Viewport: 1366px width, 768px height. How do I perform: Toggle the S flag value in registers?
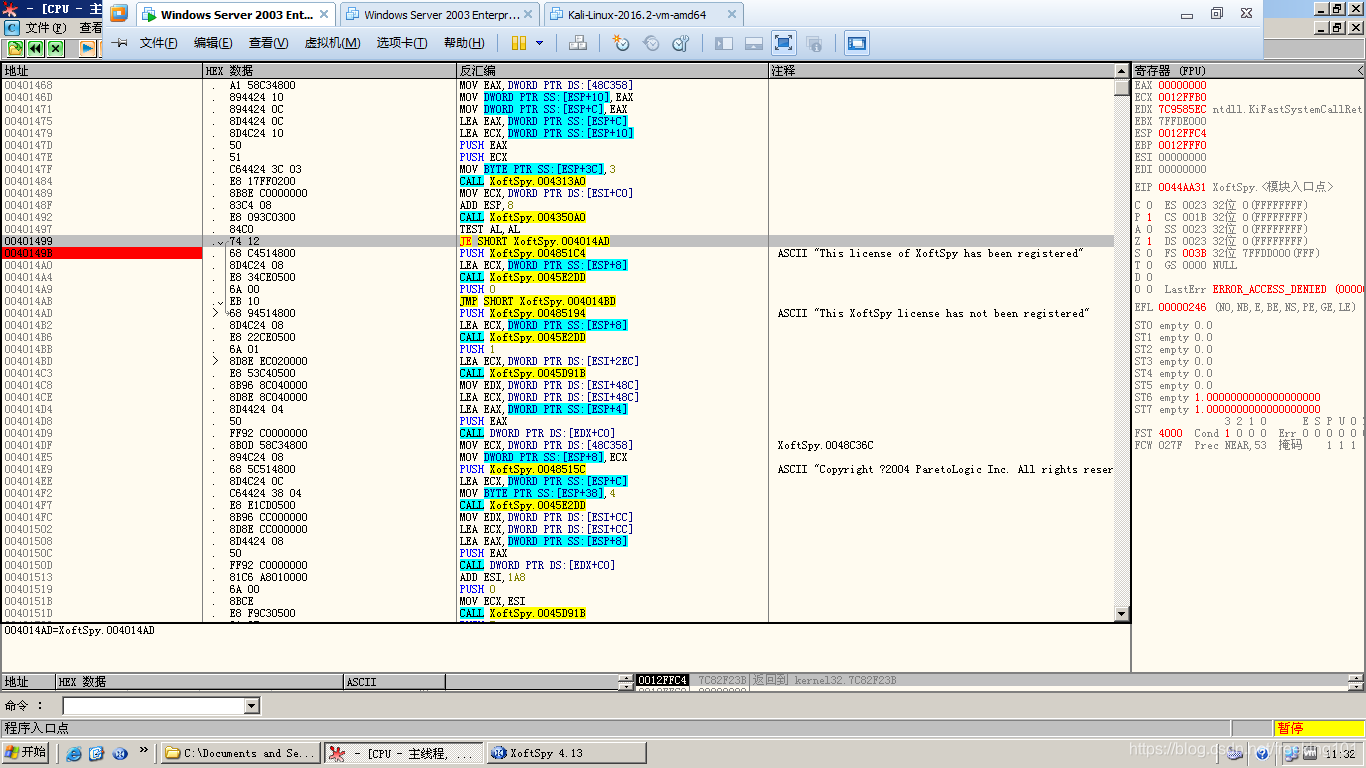1149,253
